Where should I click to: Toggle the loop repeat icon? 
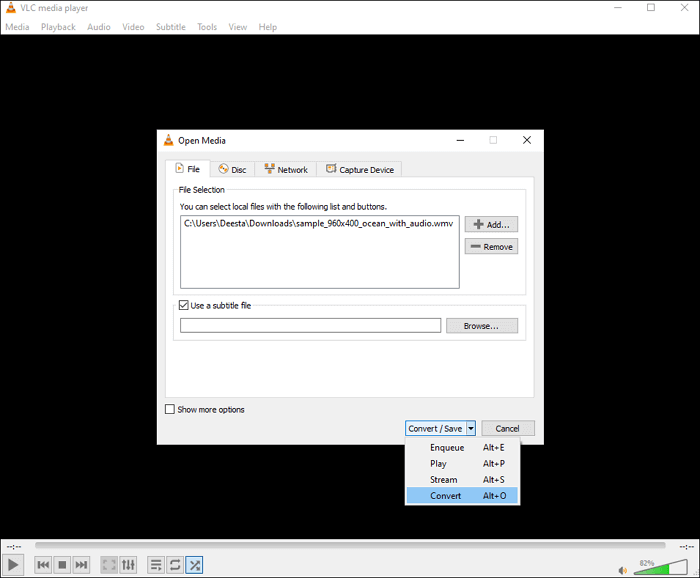[x=175, y=565]
